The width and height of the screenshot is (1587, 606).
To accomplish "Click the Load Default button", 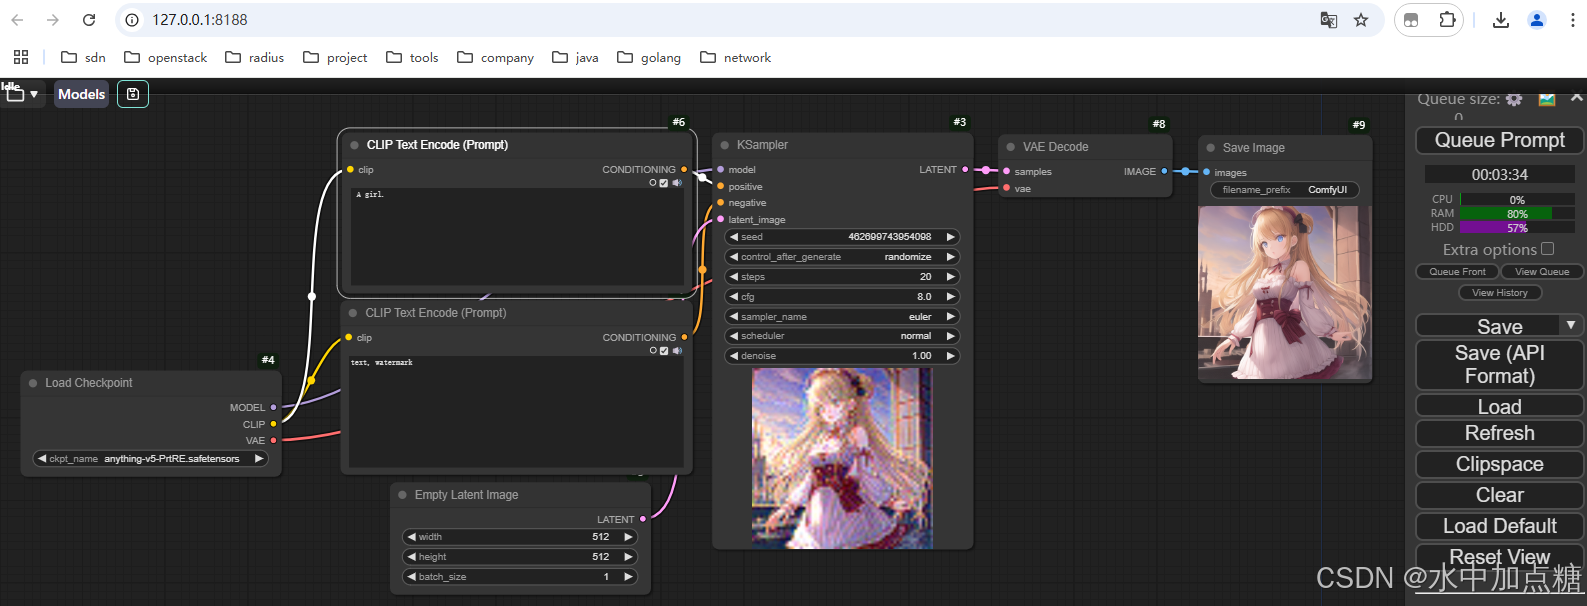I will 1500,526.
